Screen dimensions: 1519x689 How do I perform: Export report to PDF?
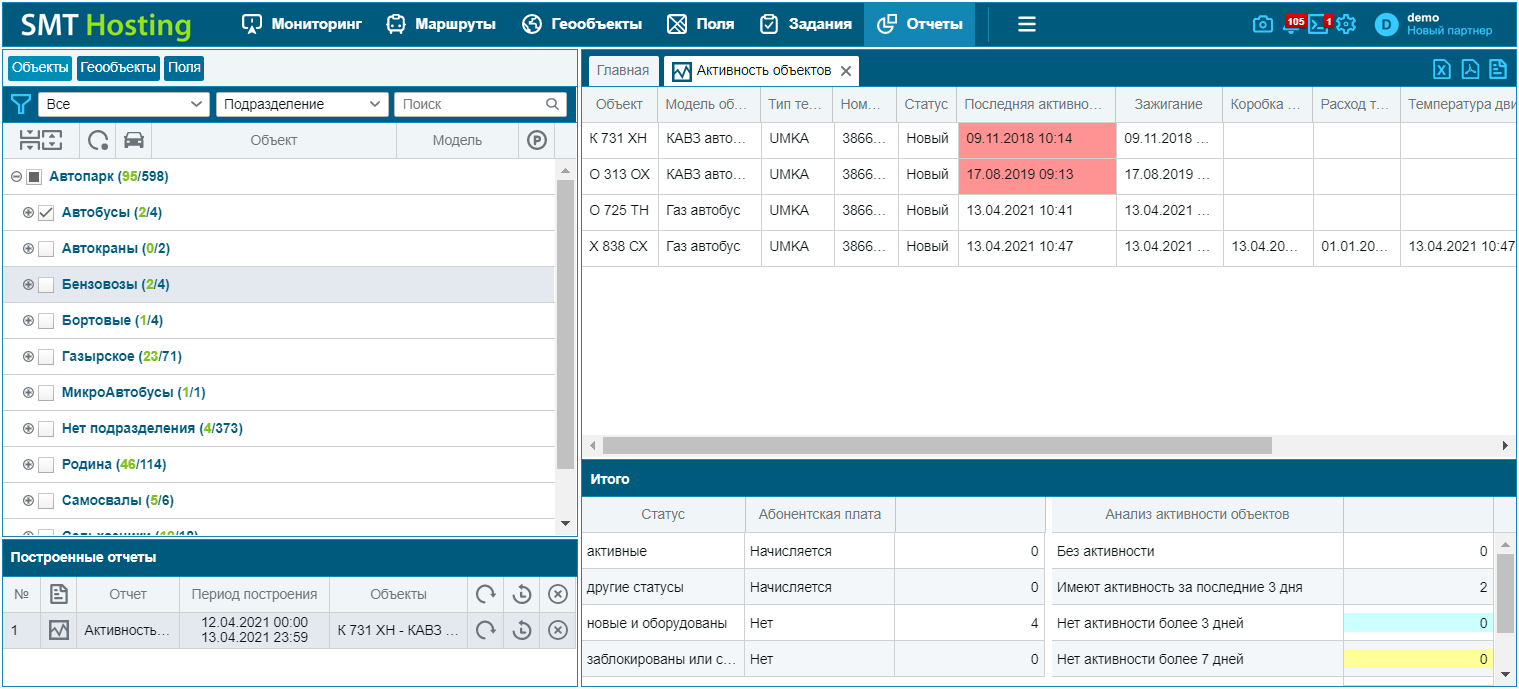coord(1470,69)
